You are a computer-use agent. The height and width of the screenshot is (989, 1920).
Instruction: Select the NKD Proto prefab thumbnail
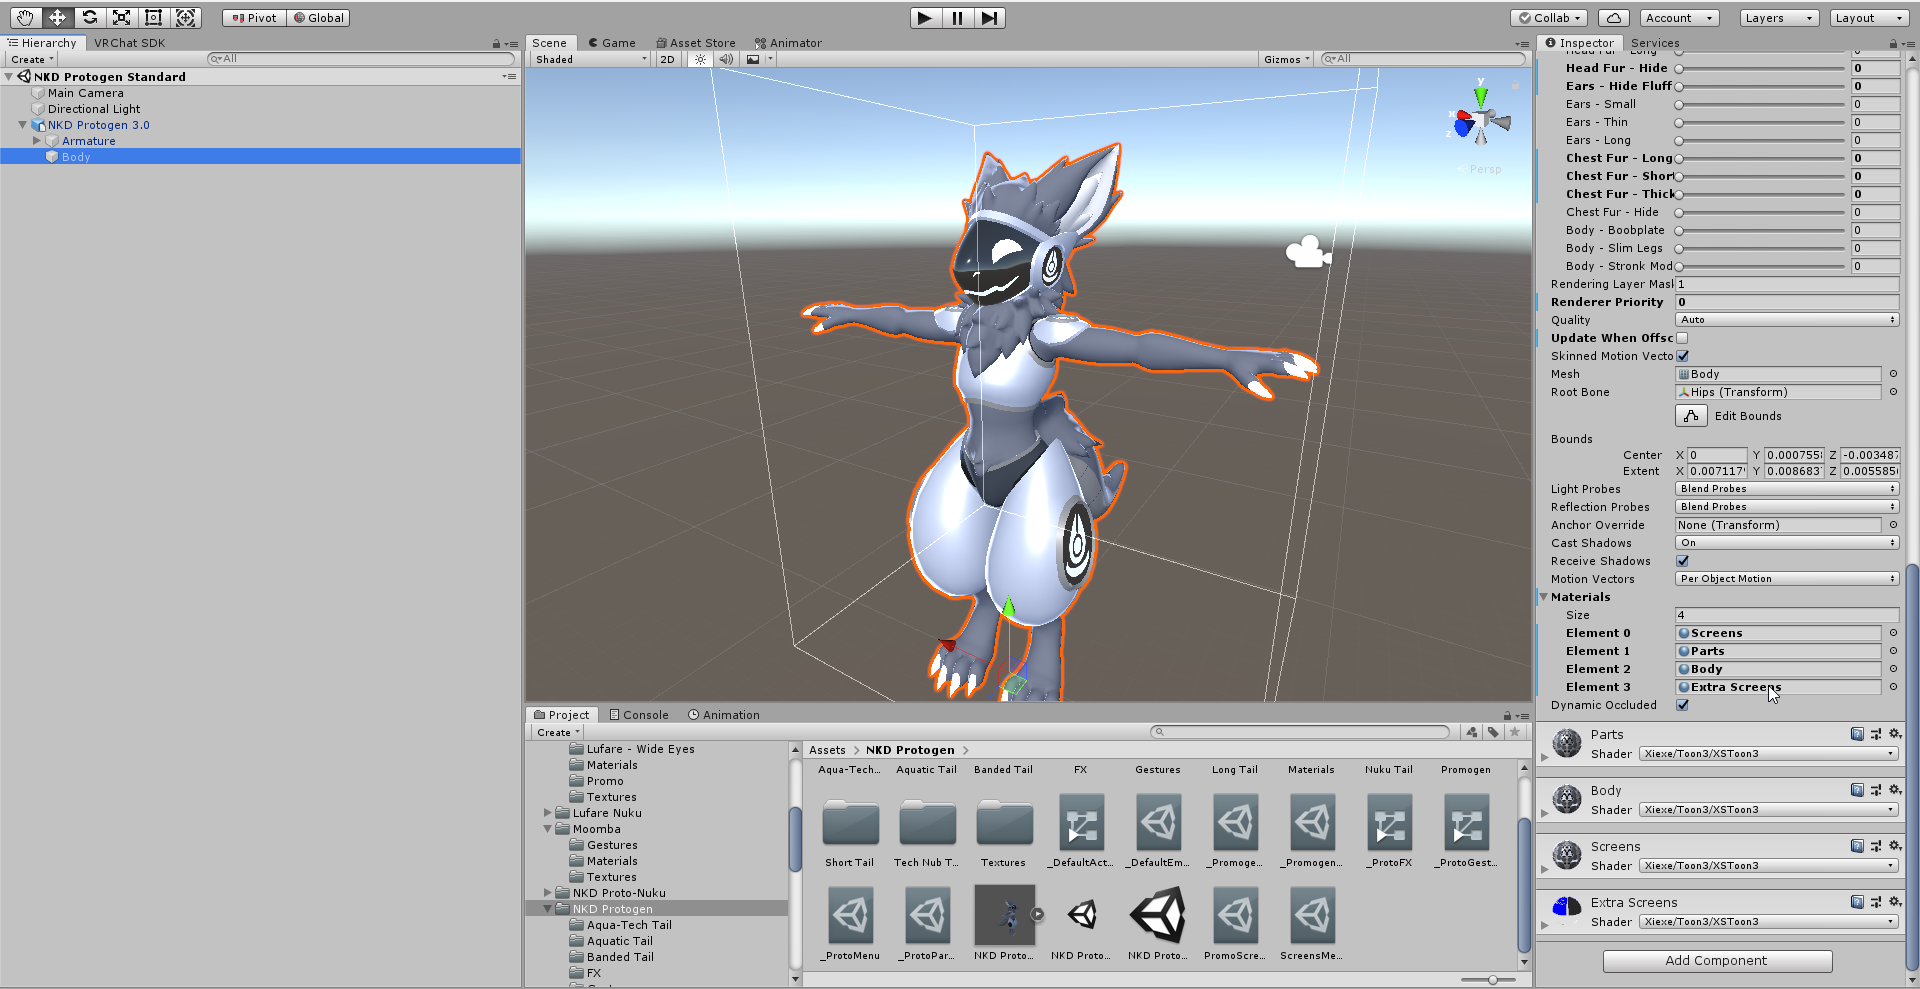pyautogui.click(x=1005, y=915)
